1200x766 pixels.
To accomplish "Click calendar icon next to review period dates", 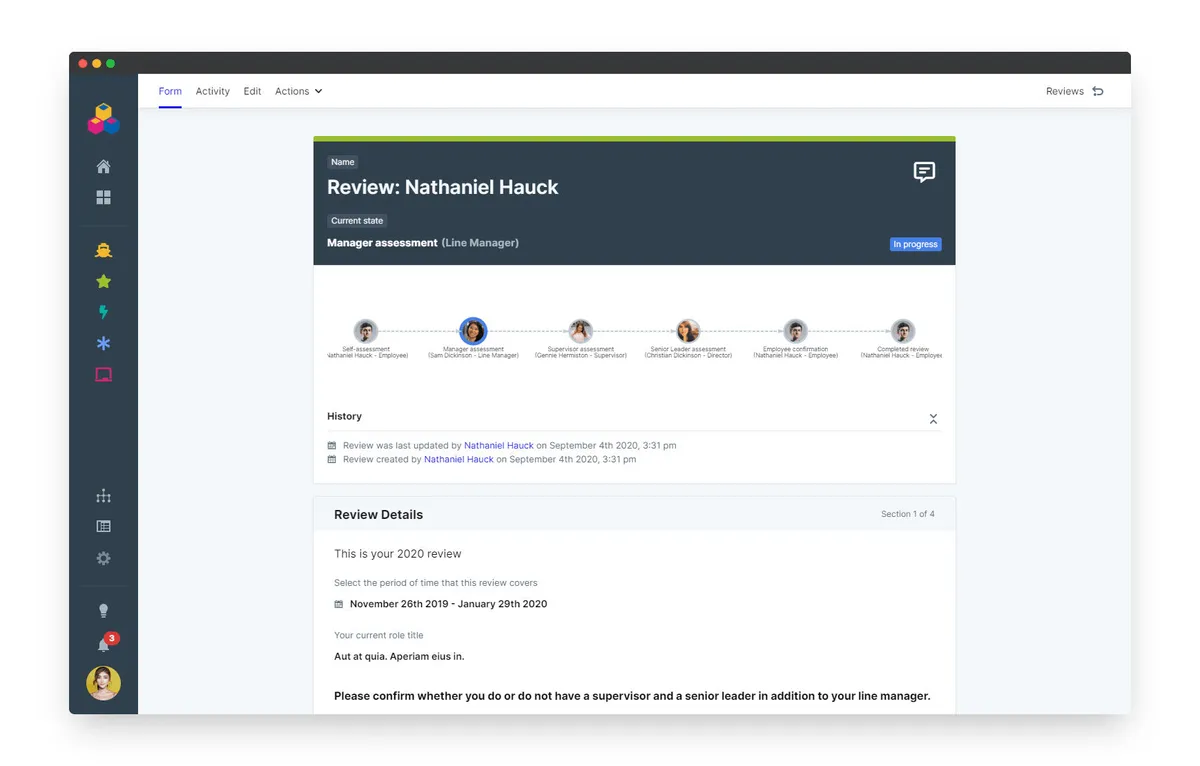I will coord(339,604).
